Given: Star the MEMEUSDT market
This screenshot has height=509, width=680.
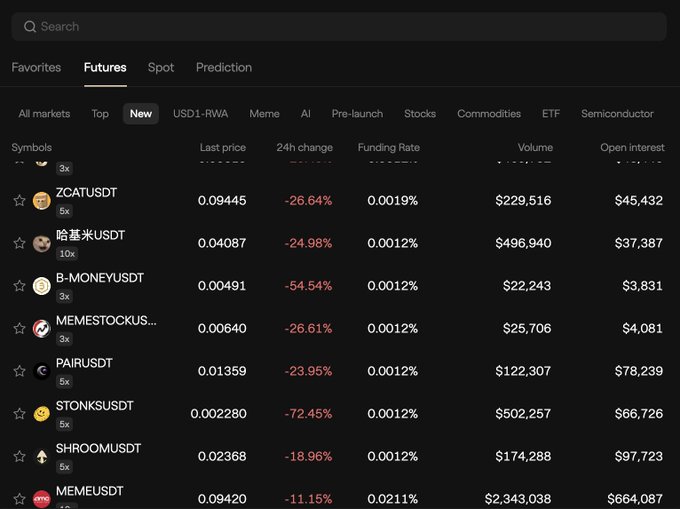Looking at the screenshot, I should pos(19,499).
